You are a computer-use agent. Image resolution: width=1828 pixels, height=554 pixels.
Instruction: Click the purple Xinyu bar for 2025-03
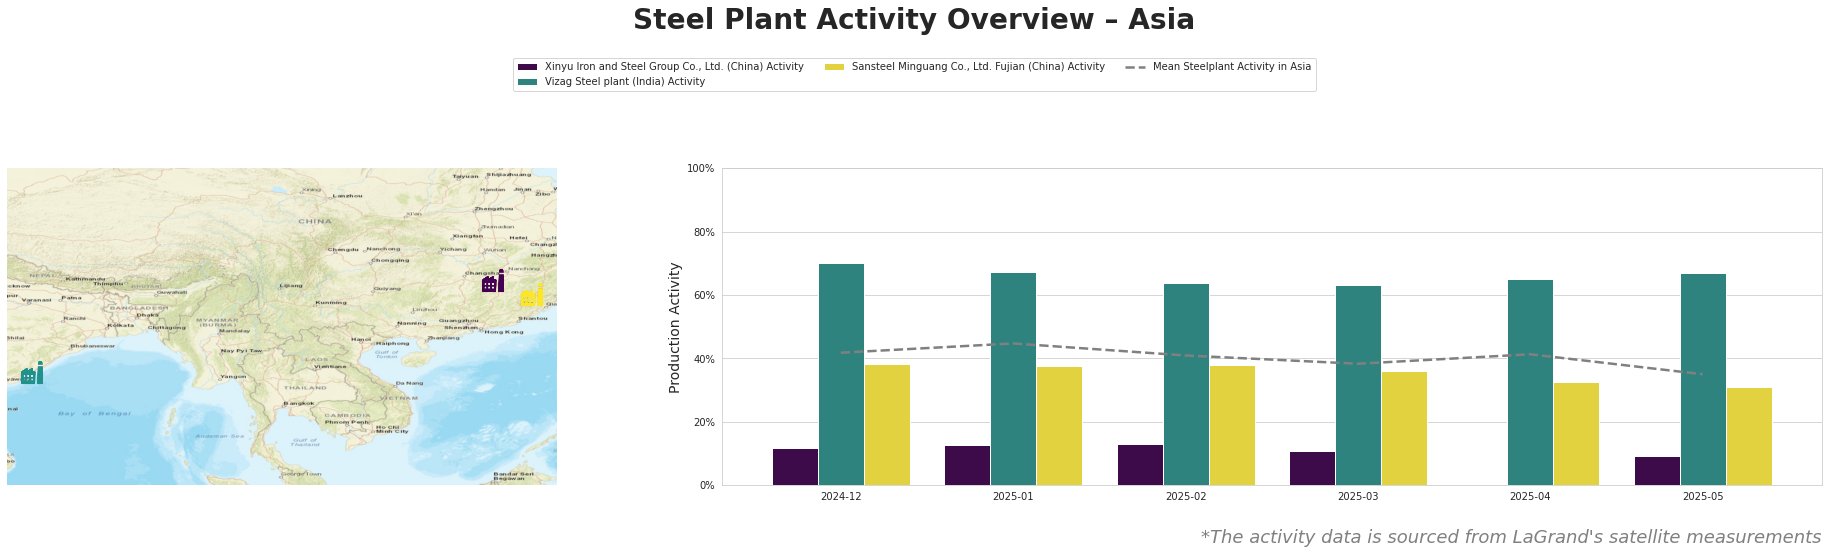point(1312,468)
